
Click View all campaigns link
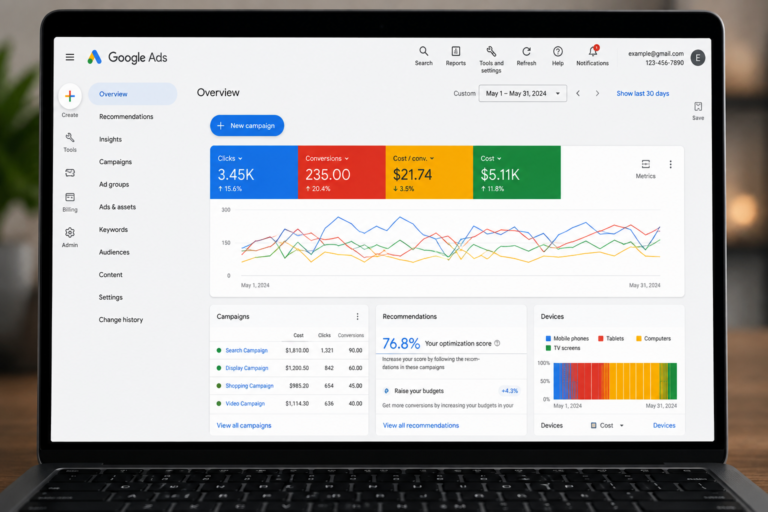(244, 425)
